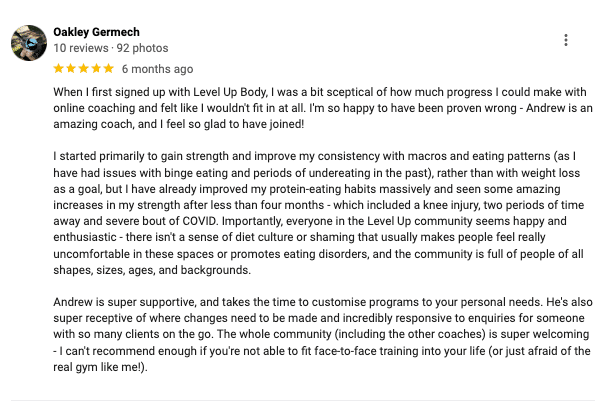Click the paragraph starting "When I first signed up"

click(x=300, y=106)
